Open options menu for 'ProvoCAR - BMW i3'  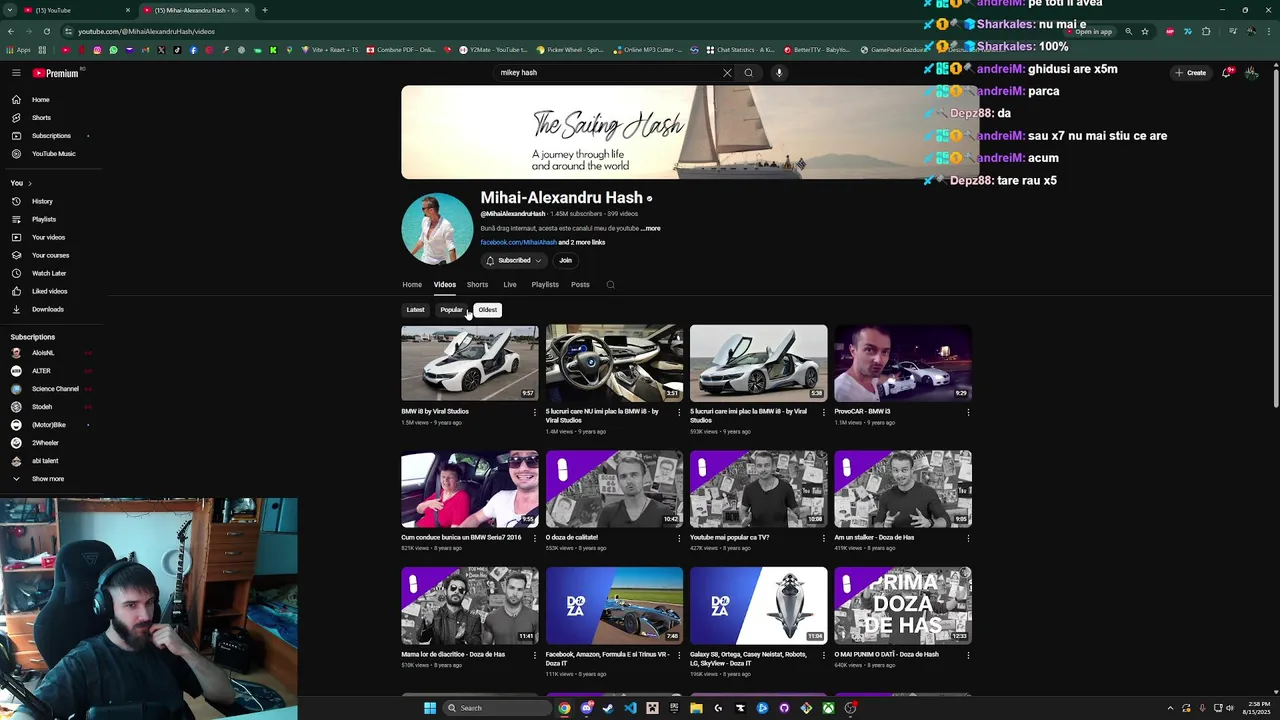[x=967, y=412]
